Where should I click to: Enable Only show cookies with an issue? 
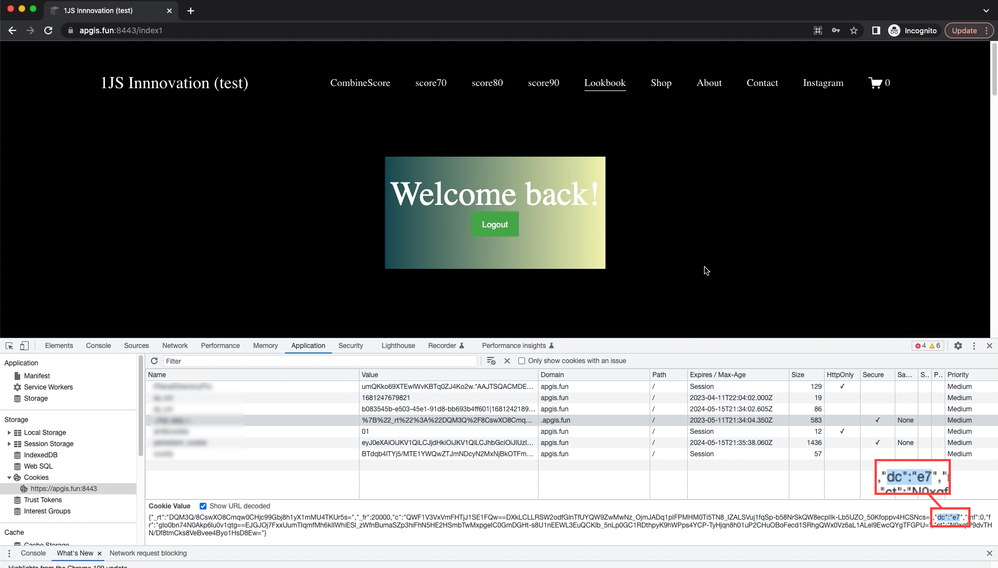click(521, 361)
